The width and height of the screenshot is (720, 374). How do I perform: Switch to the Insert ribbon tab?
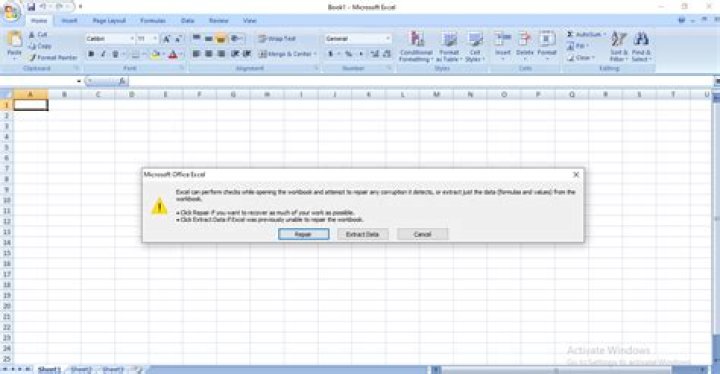[69, 21]
